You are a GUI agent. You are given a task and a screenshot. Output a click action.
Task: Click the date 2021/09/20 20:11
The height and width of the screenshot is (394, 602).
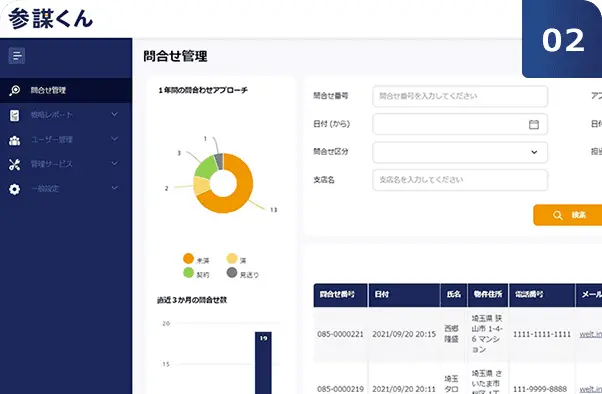click(x=404, y=389)
